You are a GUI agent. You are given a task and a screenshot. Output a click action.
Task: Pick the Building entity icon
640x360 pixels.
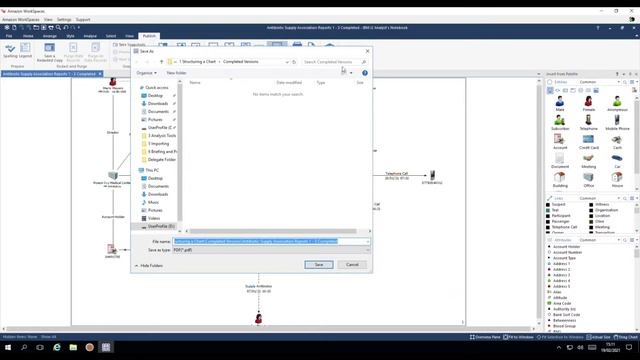(x=560, y=180)
